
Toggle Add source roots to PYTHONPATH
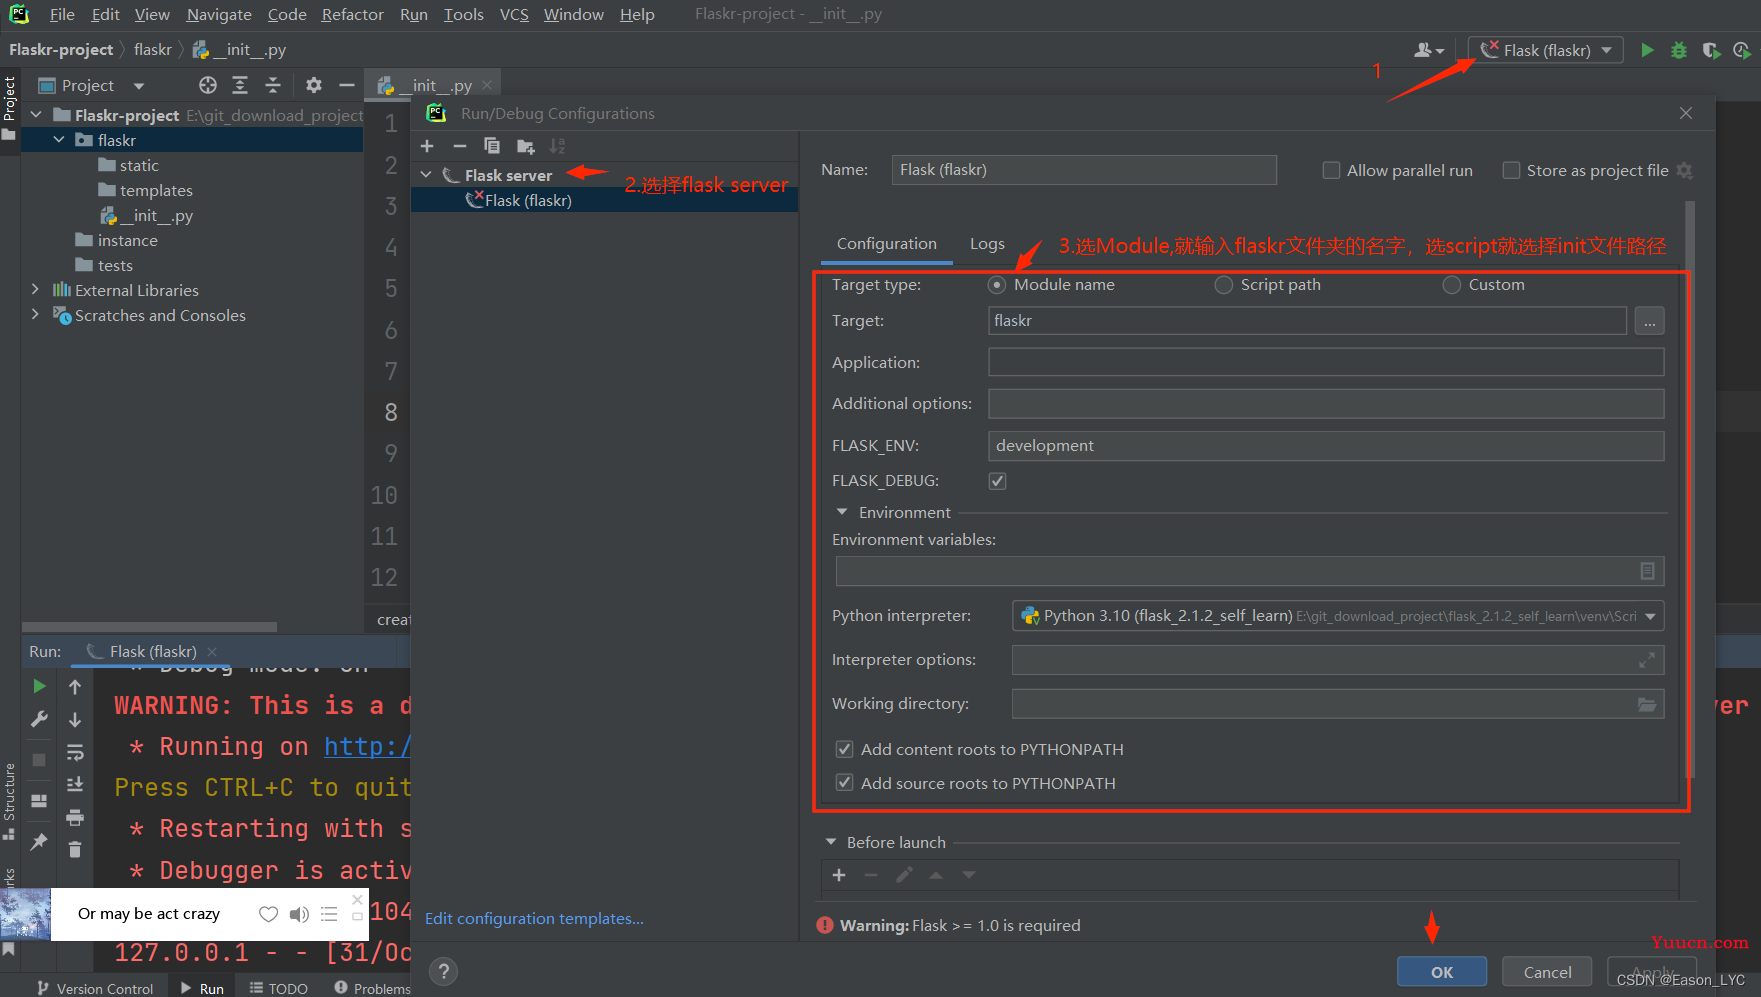[x=844, y=783]
